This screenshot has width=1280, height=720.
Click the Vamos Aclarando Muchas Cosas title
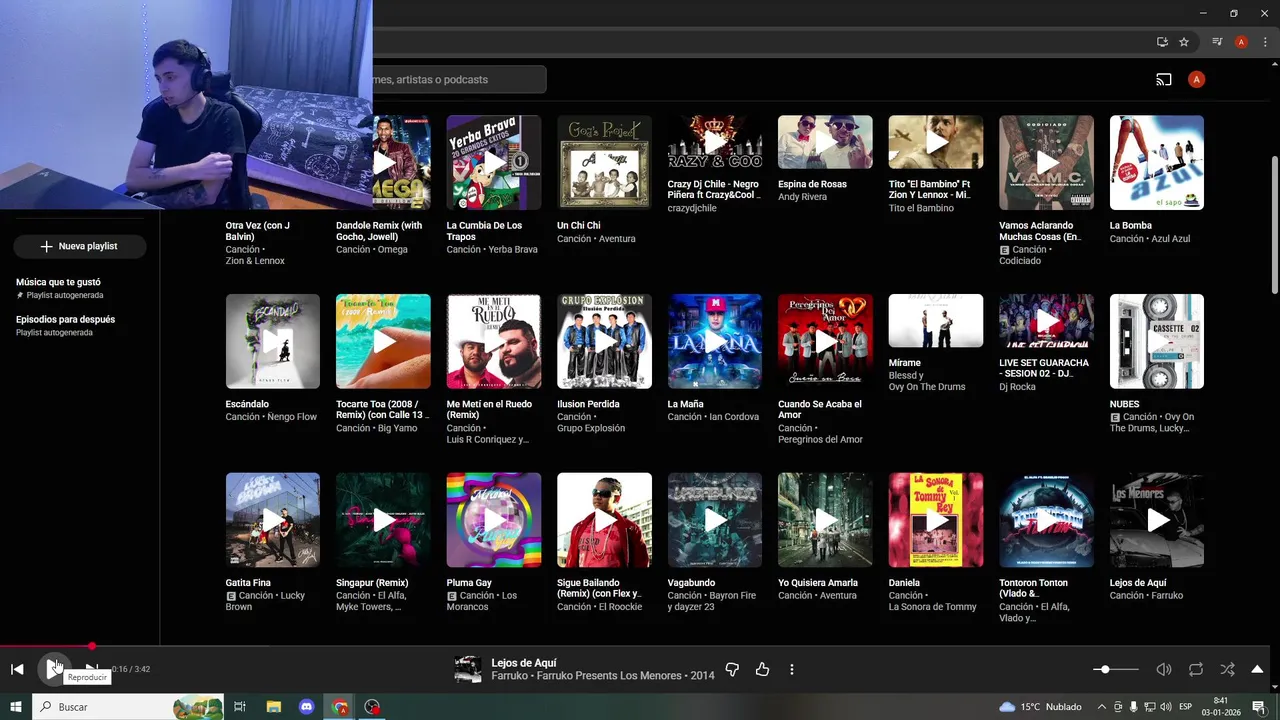(x=1040, y=231)
